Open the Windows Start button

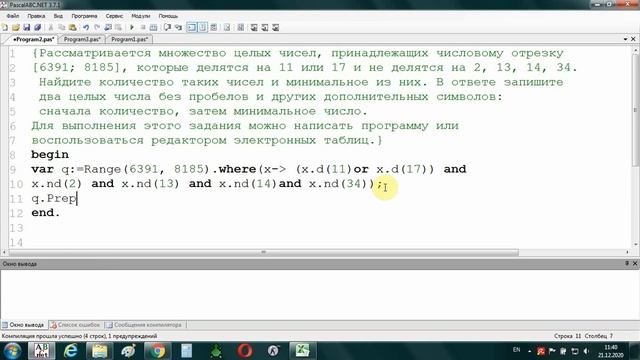coord(12,351)
